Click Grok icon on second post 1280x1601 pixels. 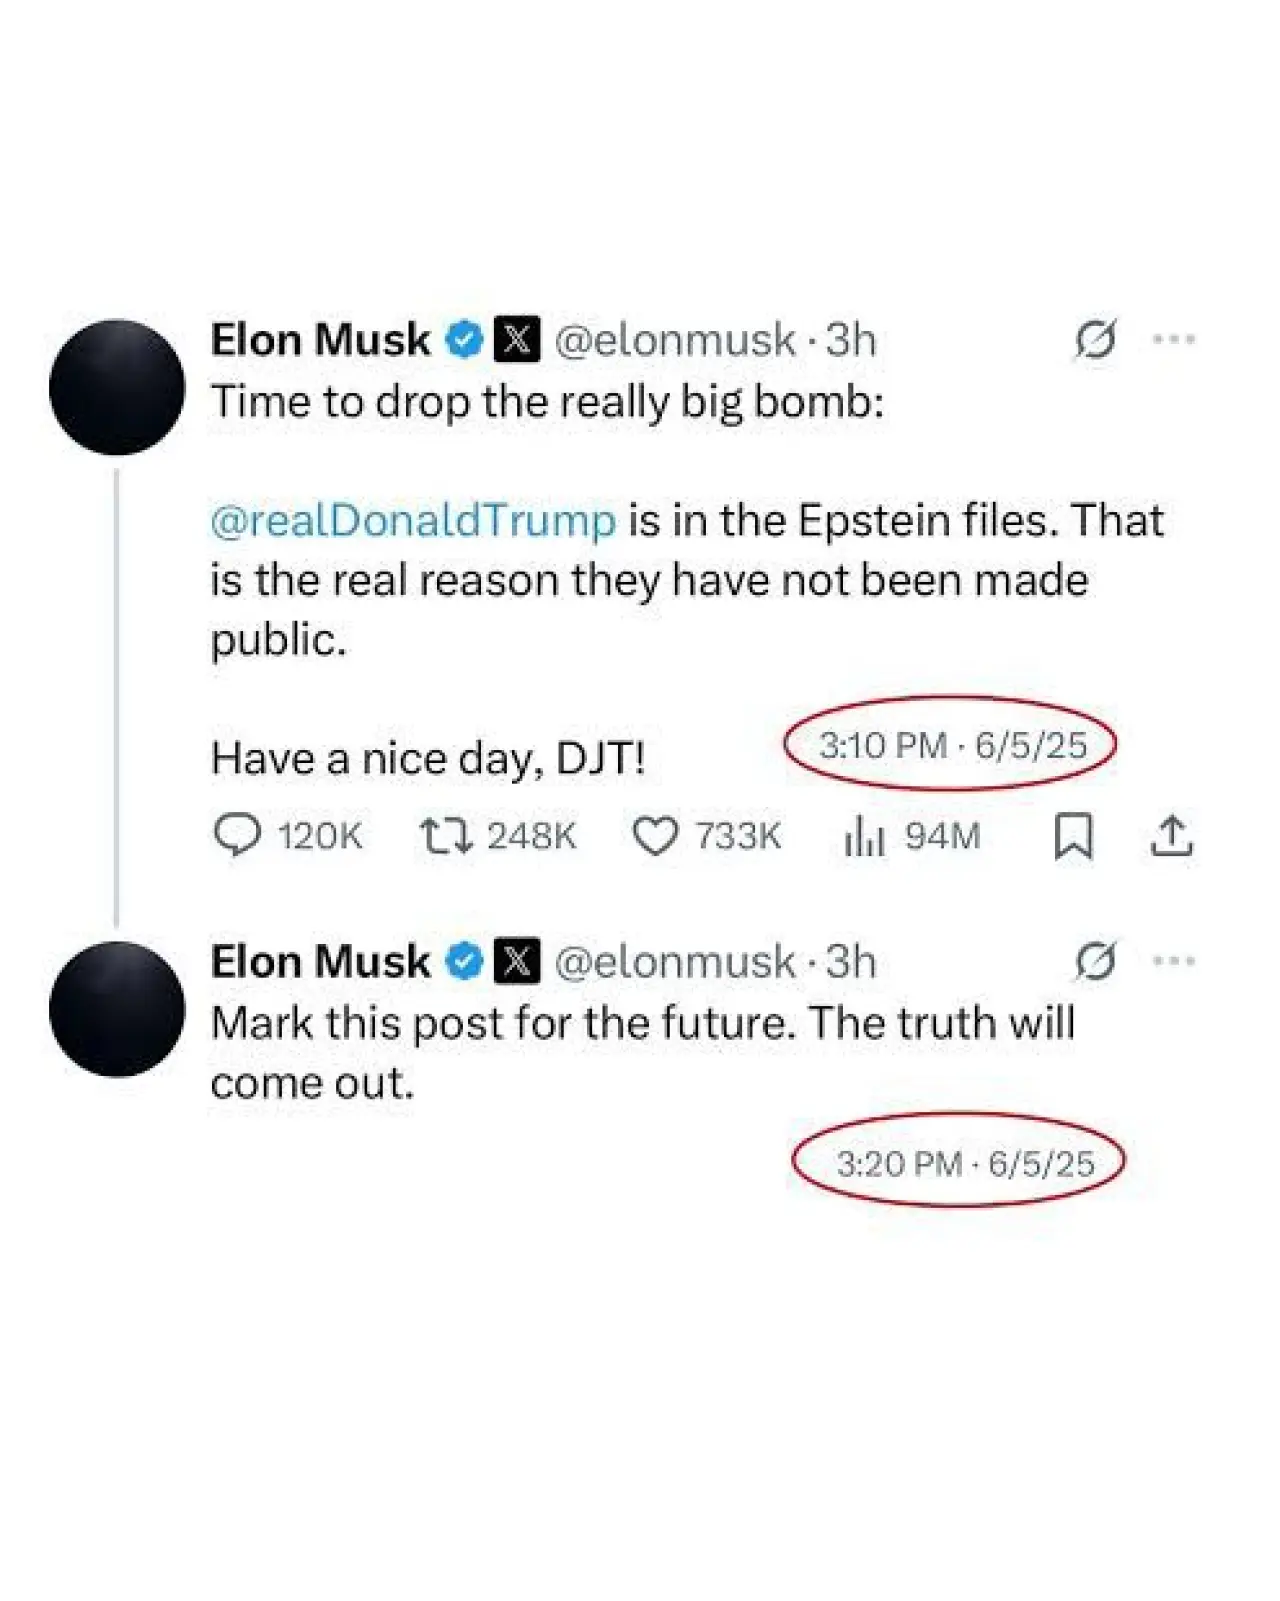pos(1096,962)
